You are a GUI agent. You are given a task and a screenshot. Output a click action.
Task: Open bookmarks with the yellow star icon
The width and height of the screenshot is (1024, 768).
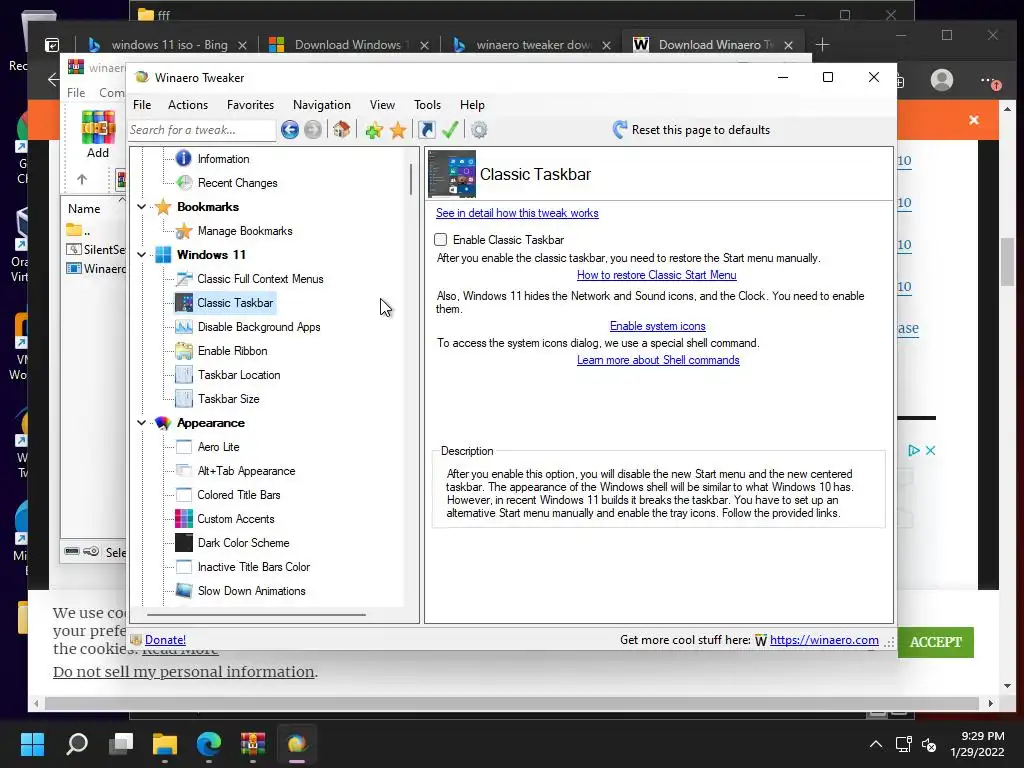click(398, 130)
